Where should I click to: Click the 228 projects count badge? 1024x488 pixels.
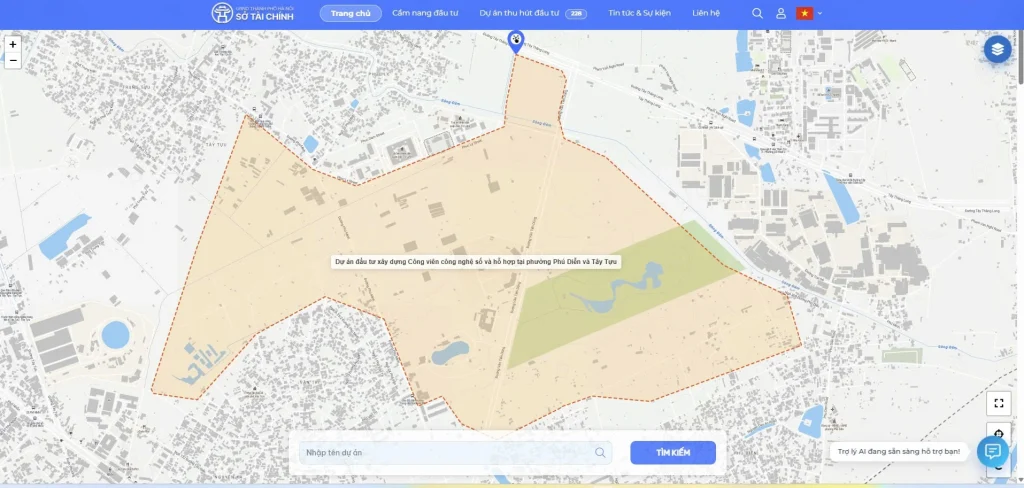(575, 13)
